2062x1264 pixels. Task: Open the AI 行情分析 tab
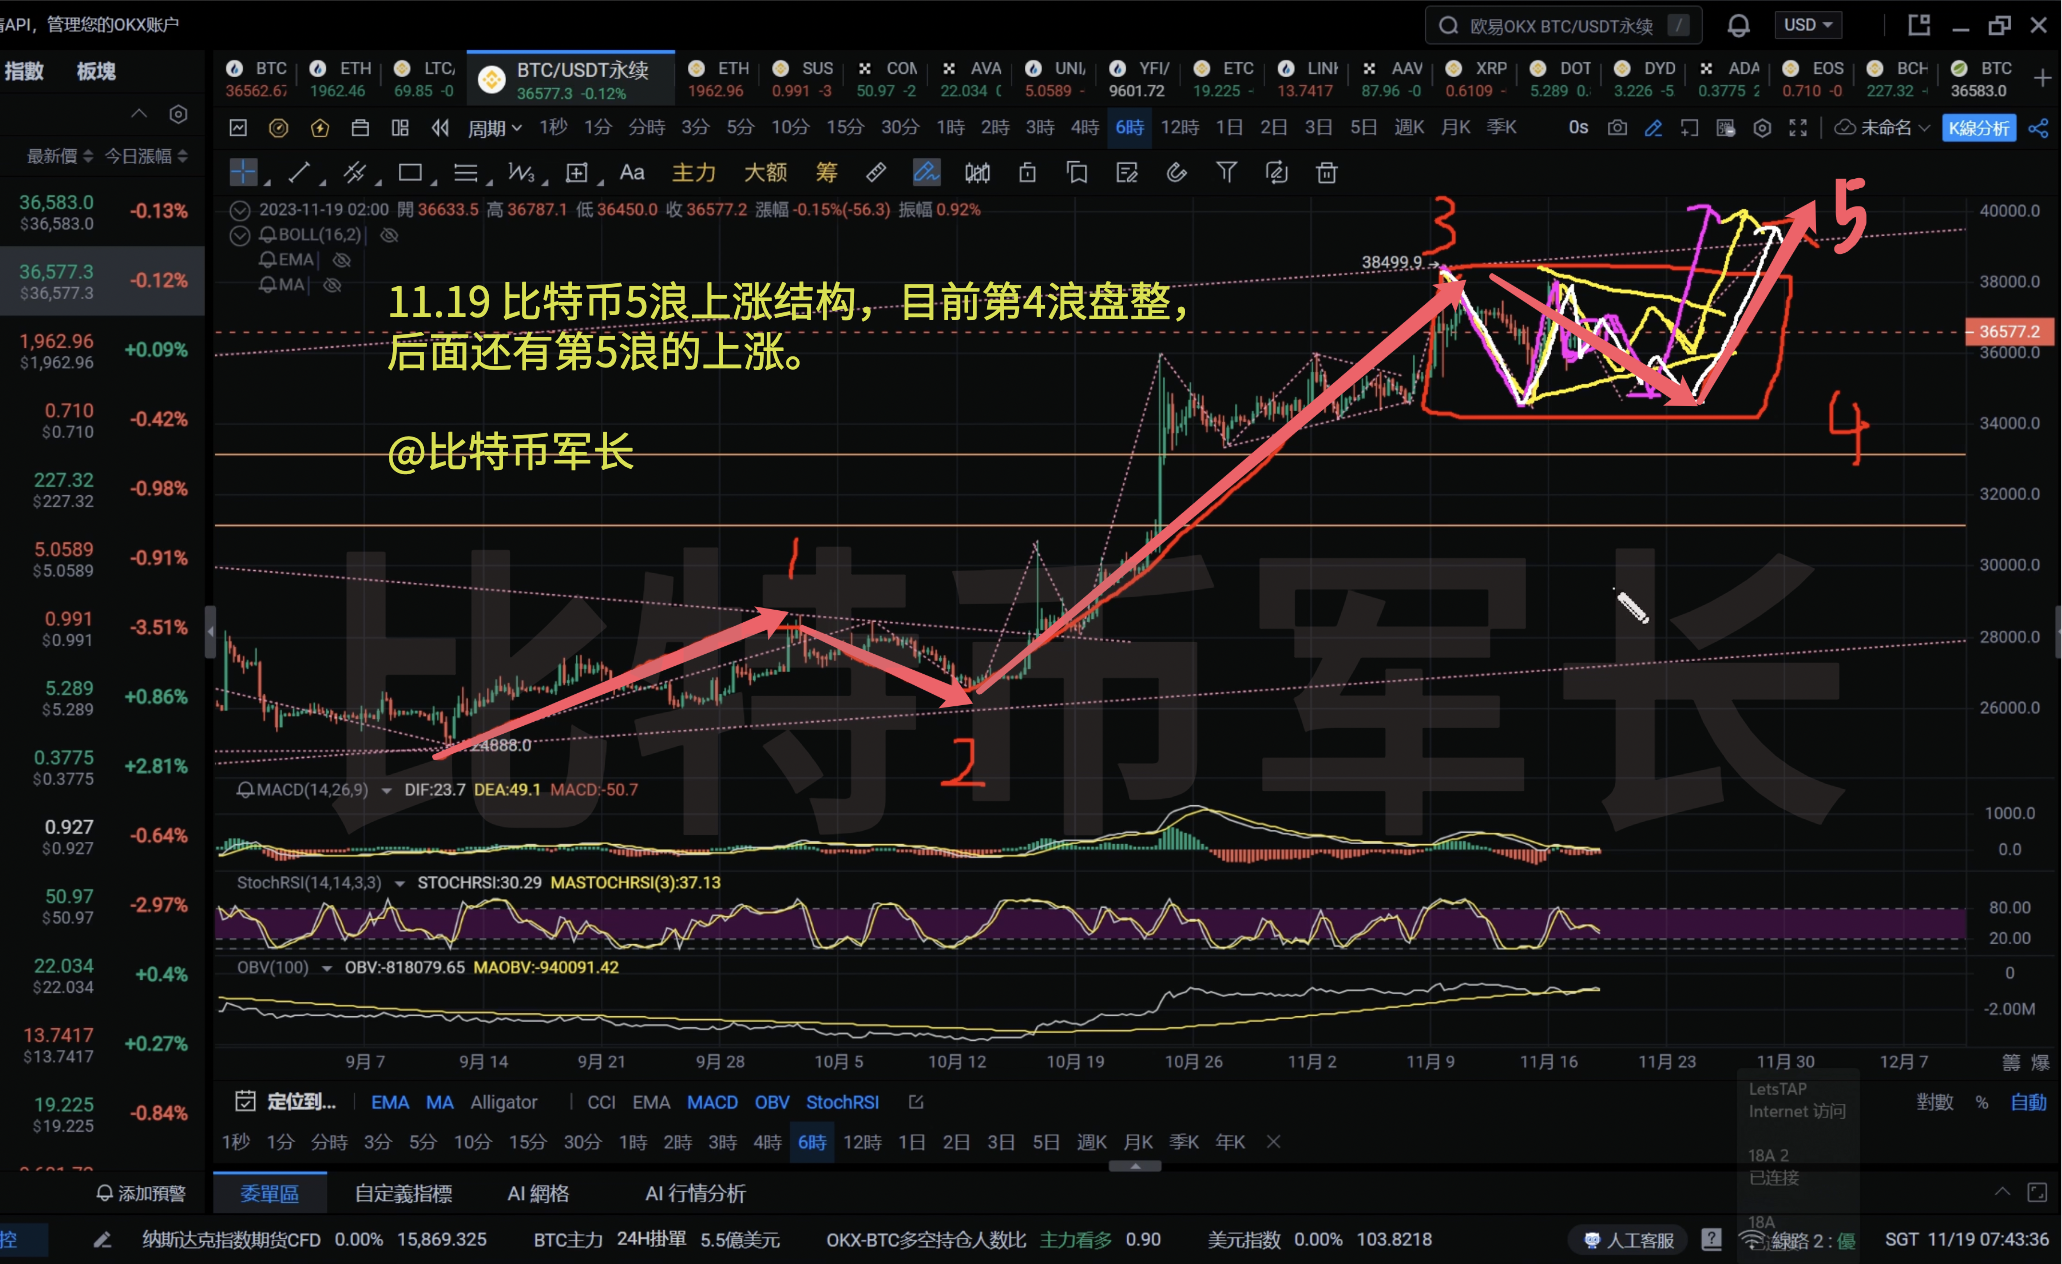pyautogui.click(x=695, y=1193)
